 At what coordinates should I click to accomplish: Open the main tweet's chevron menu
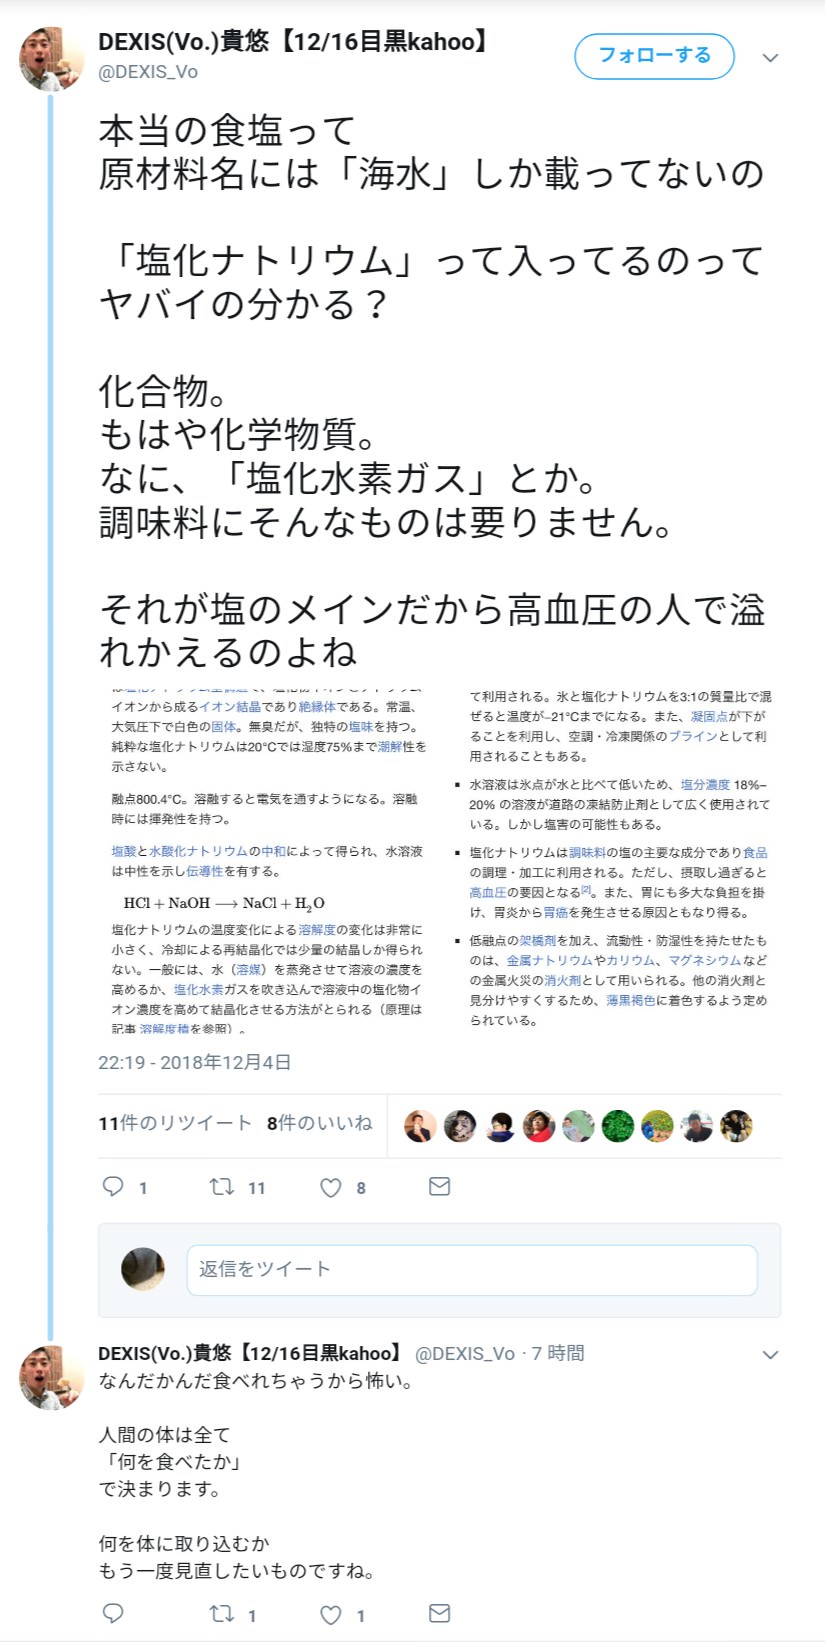pyautogui.click(x=770, y=58)
